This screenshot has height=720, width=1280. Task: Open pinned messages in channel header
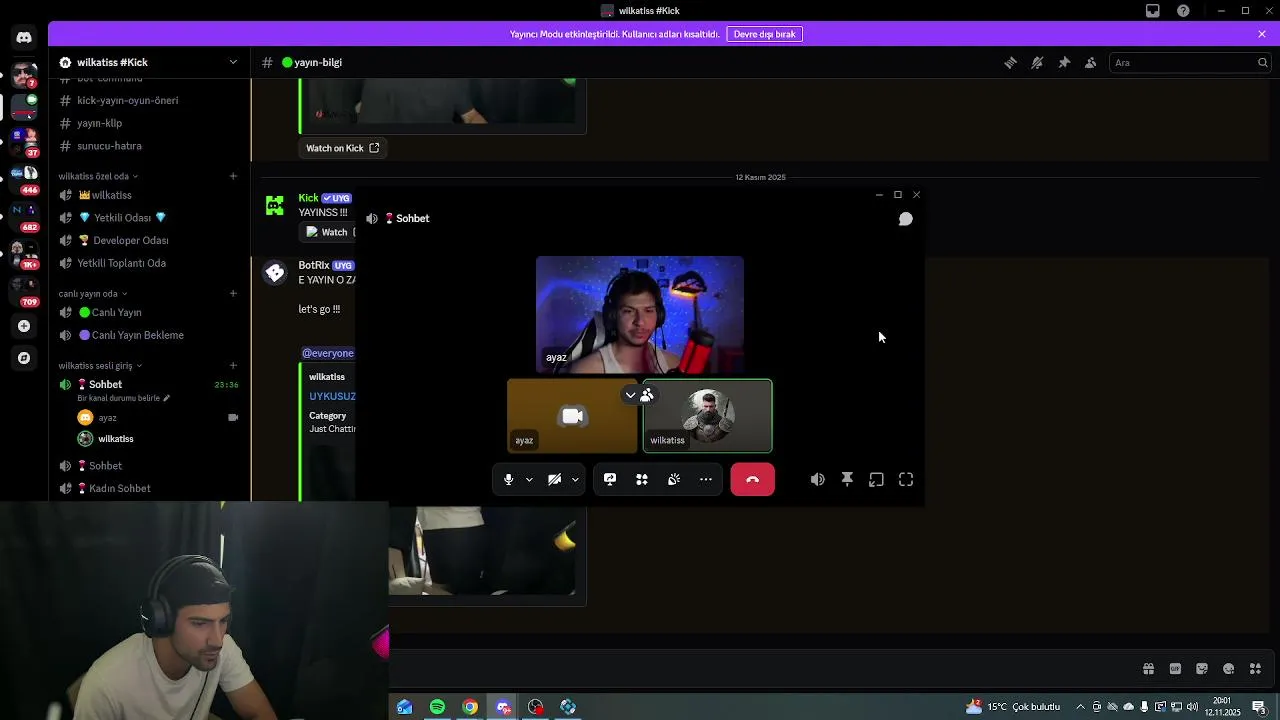tap(1064, 62)
